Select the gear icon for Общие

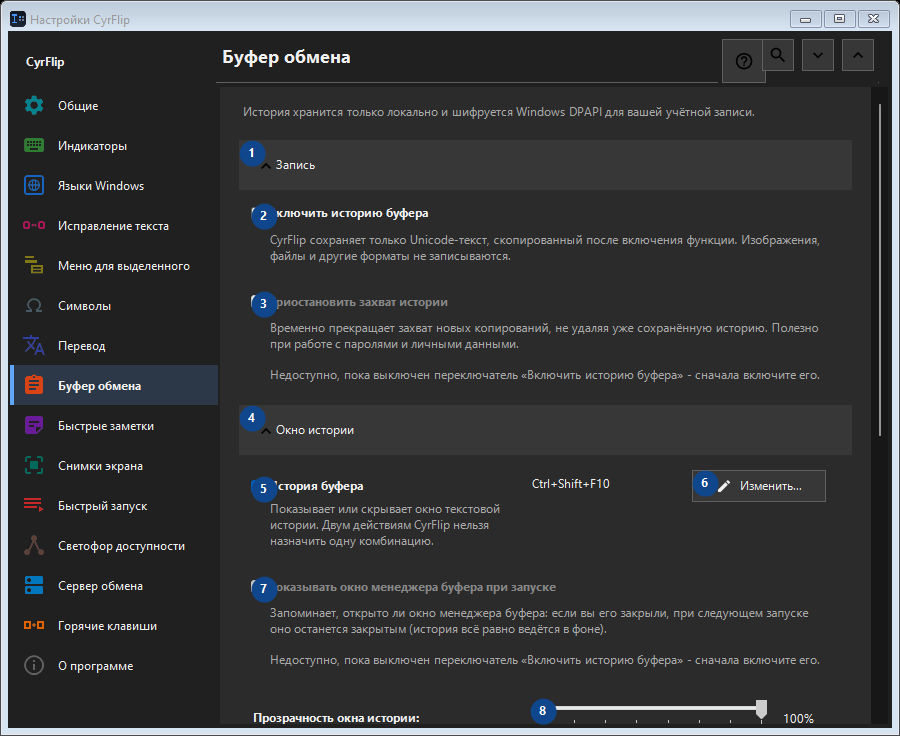[34, 106]
